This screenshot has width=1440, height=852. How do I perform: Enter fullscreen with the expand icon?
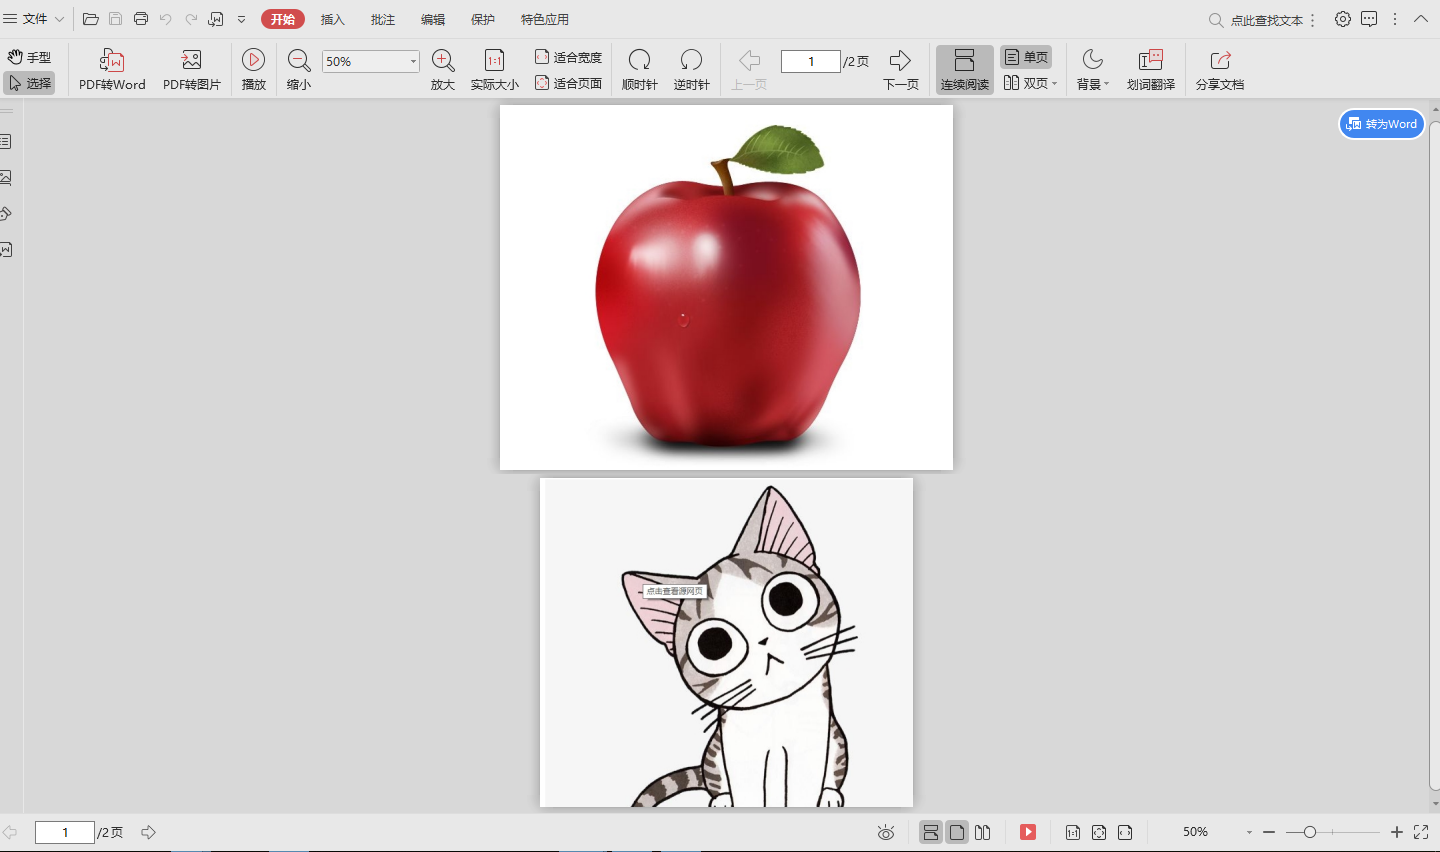coord(1421,832)
